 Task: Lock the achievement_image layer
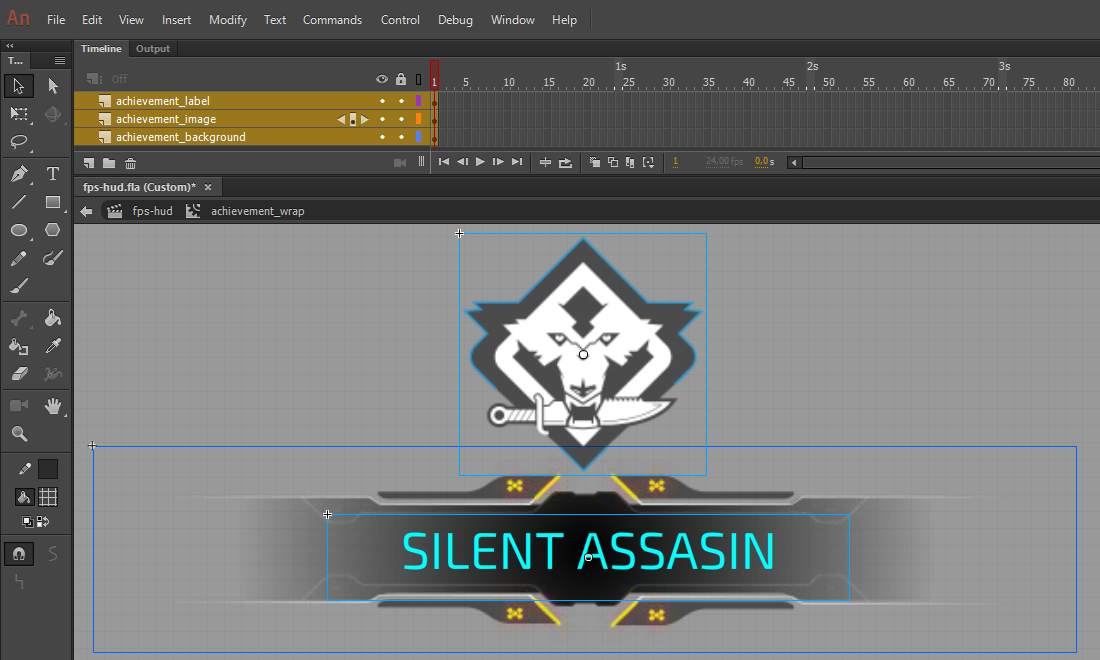click(x=401, y=119)
